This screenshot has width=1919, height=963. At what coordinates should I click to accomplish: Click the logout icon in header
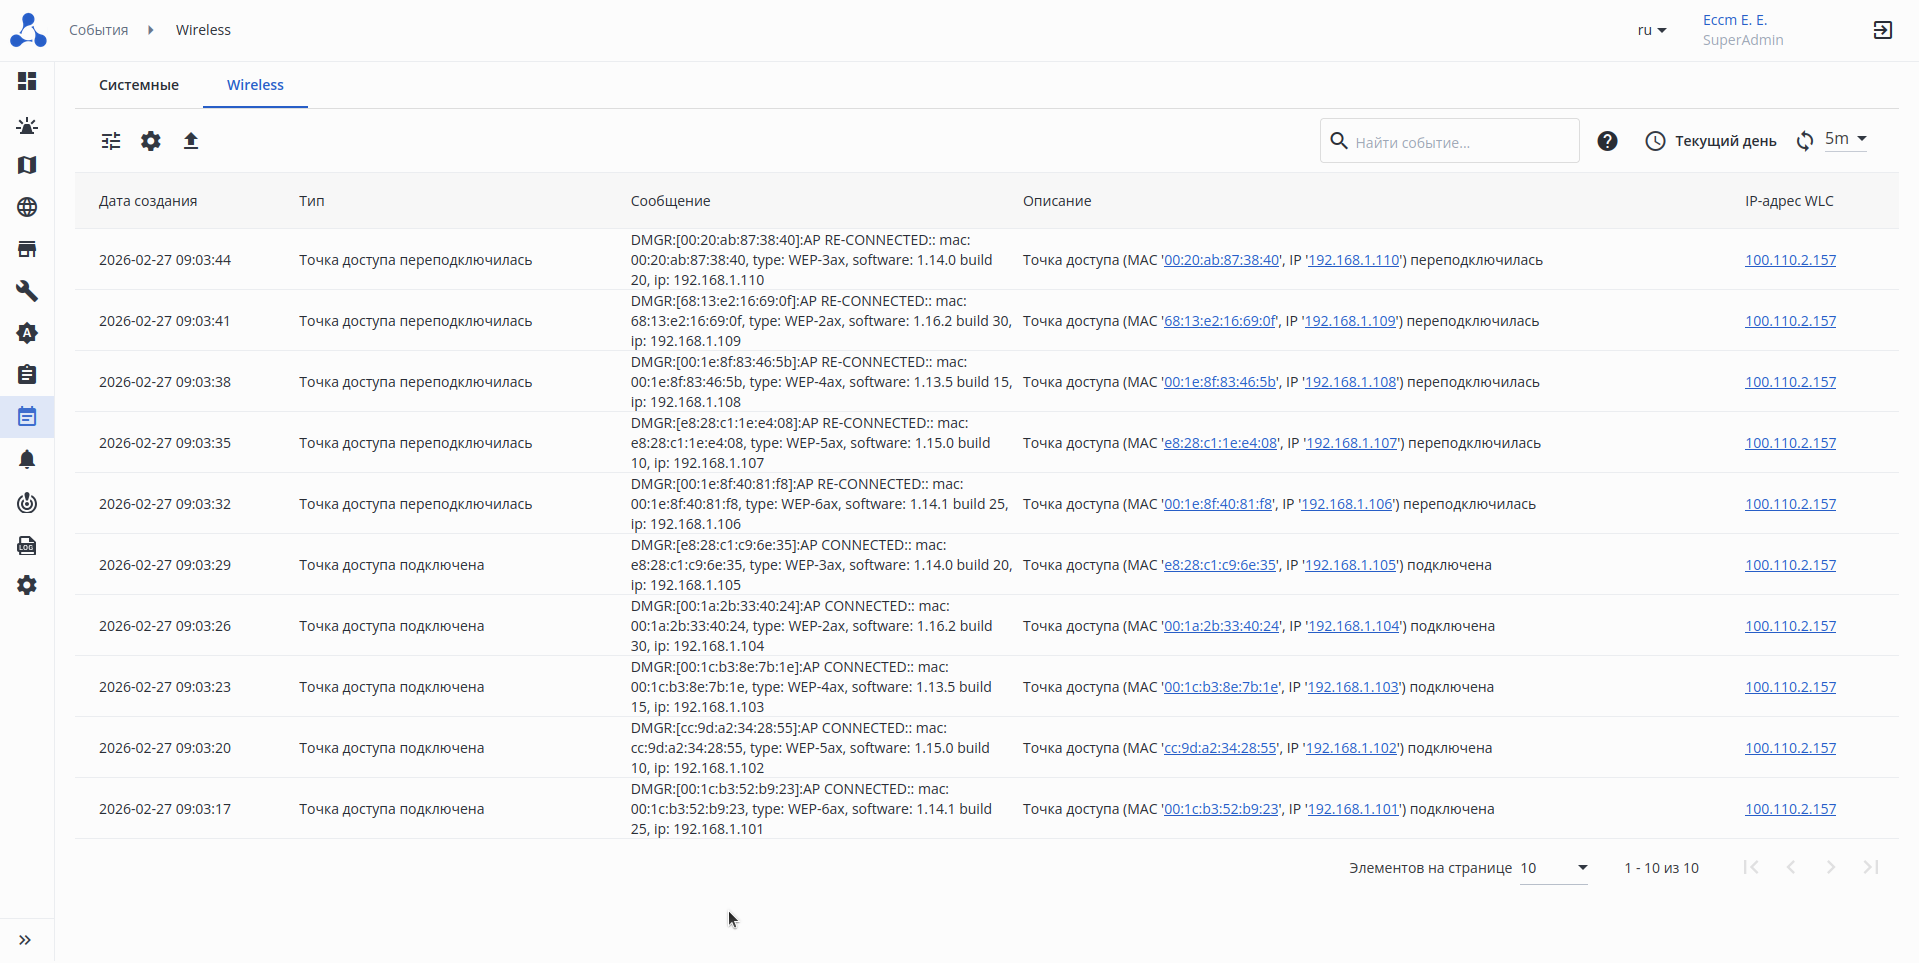1882,30
